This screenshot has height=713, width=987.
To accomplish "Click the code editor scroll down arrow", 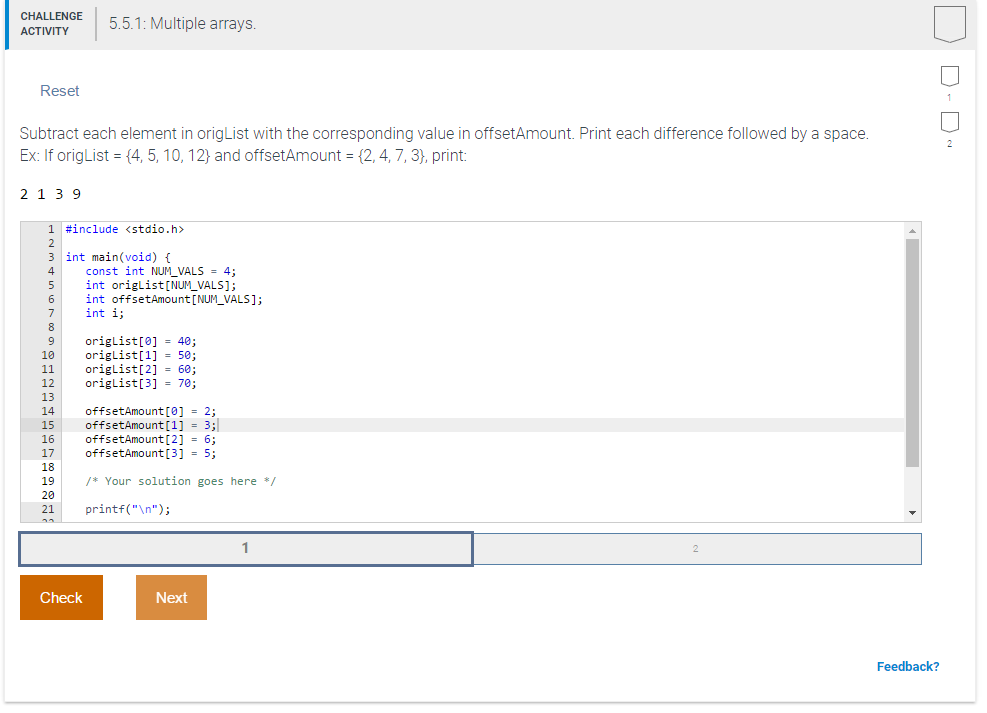I will point(912,513).
